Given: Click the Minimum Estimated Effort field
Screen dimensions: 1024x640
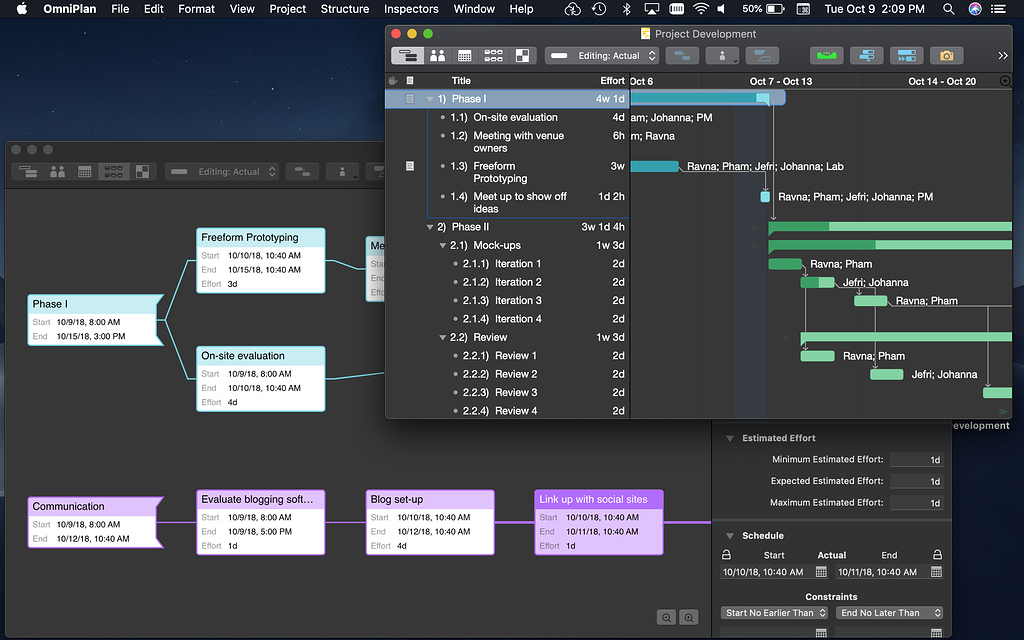Looking at the screenshot, I should (916, 460).
